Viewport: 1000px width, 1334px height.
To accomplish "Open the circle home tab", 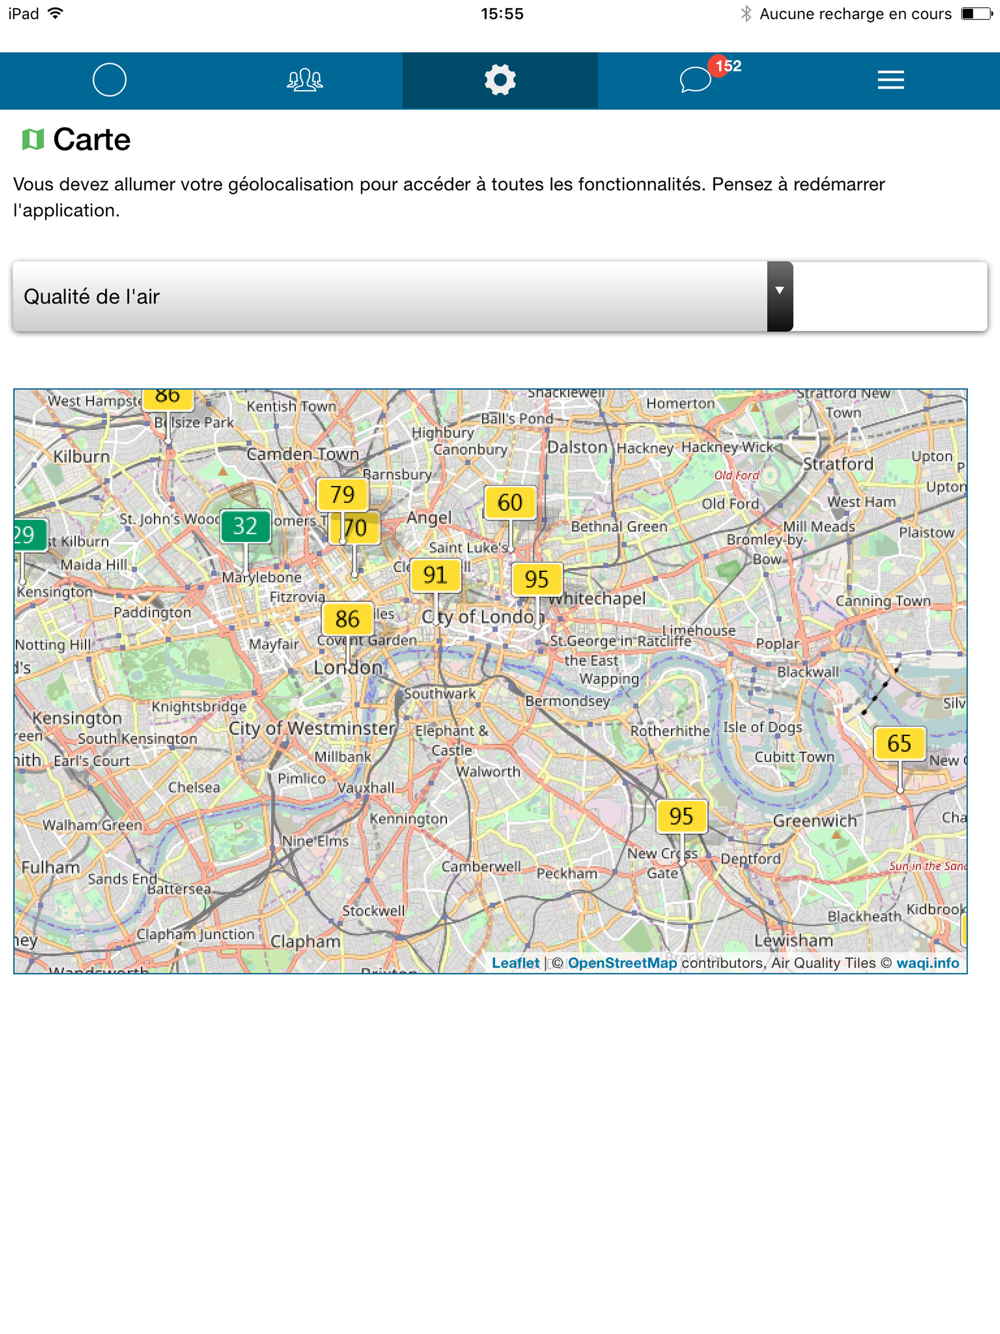I will (x=109, y=80).
